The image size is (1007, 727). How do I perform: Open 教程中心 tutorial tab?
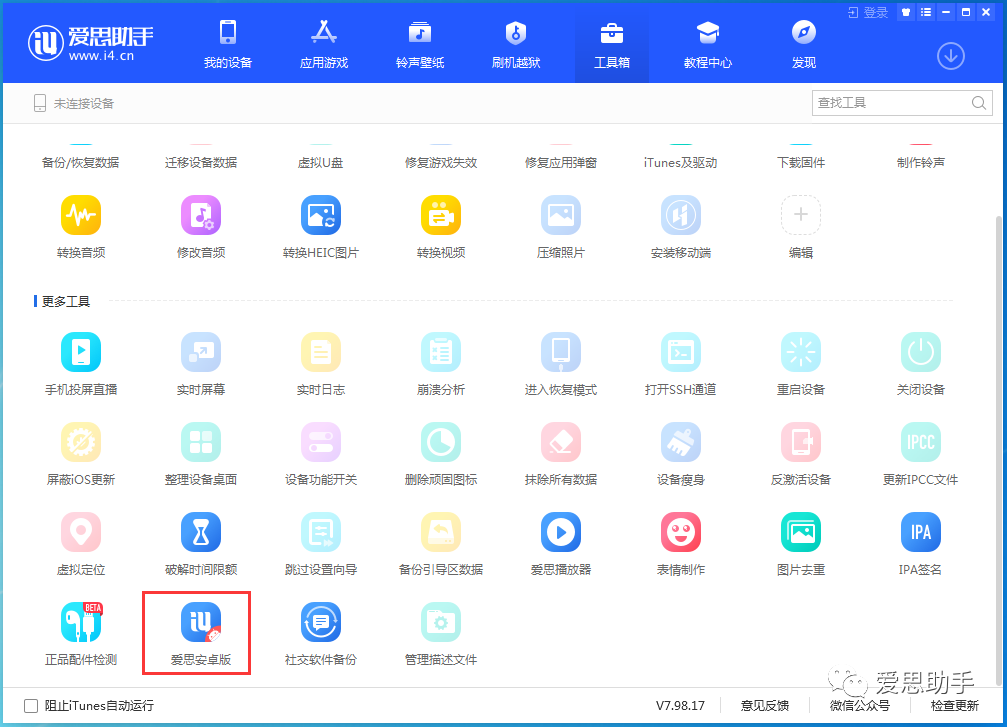tap(708, 44)
